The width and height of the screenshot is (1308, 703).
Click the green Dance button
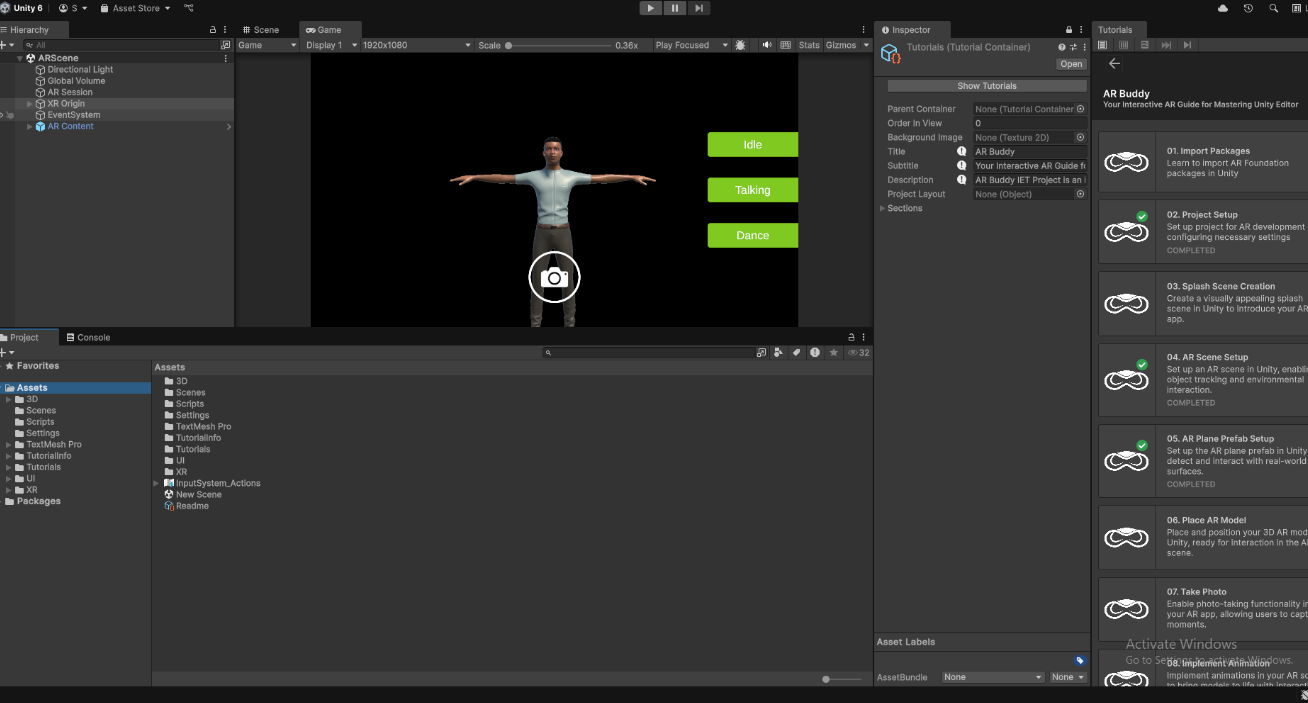[753, 236]
